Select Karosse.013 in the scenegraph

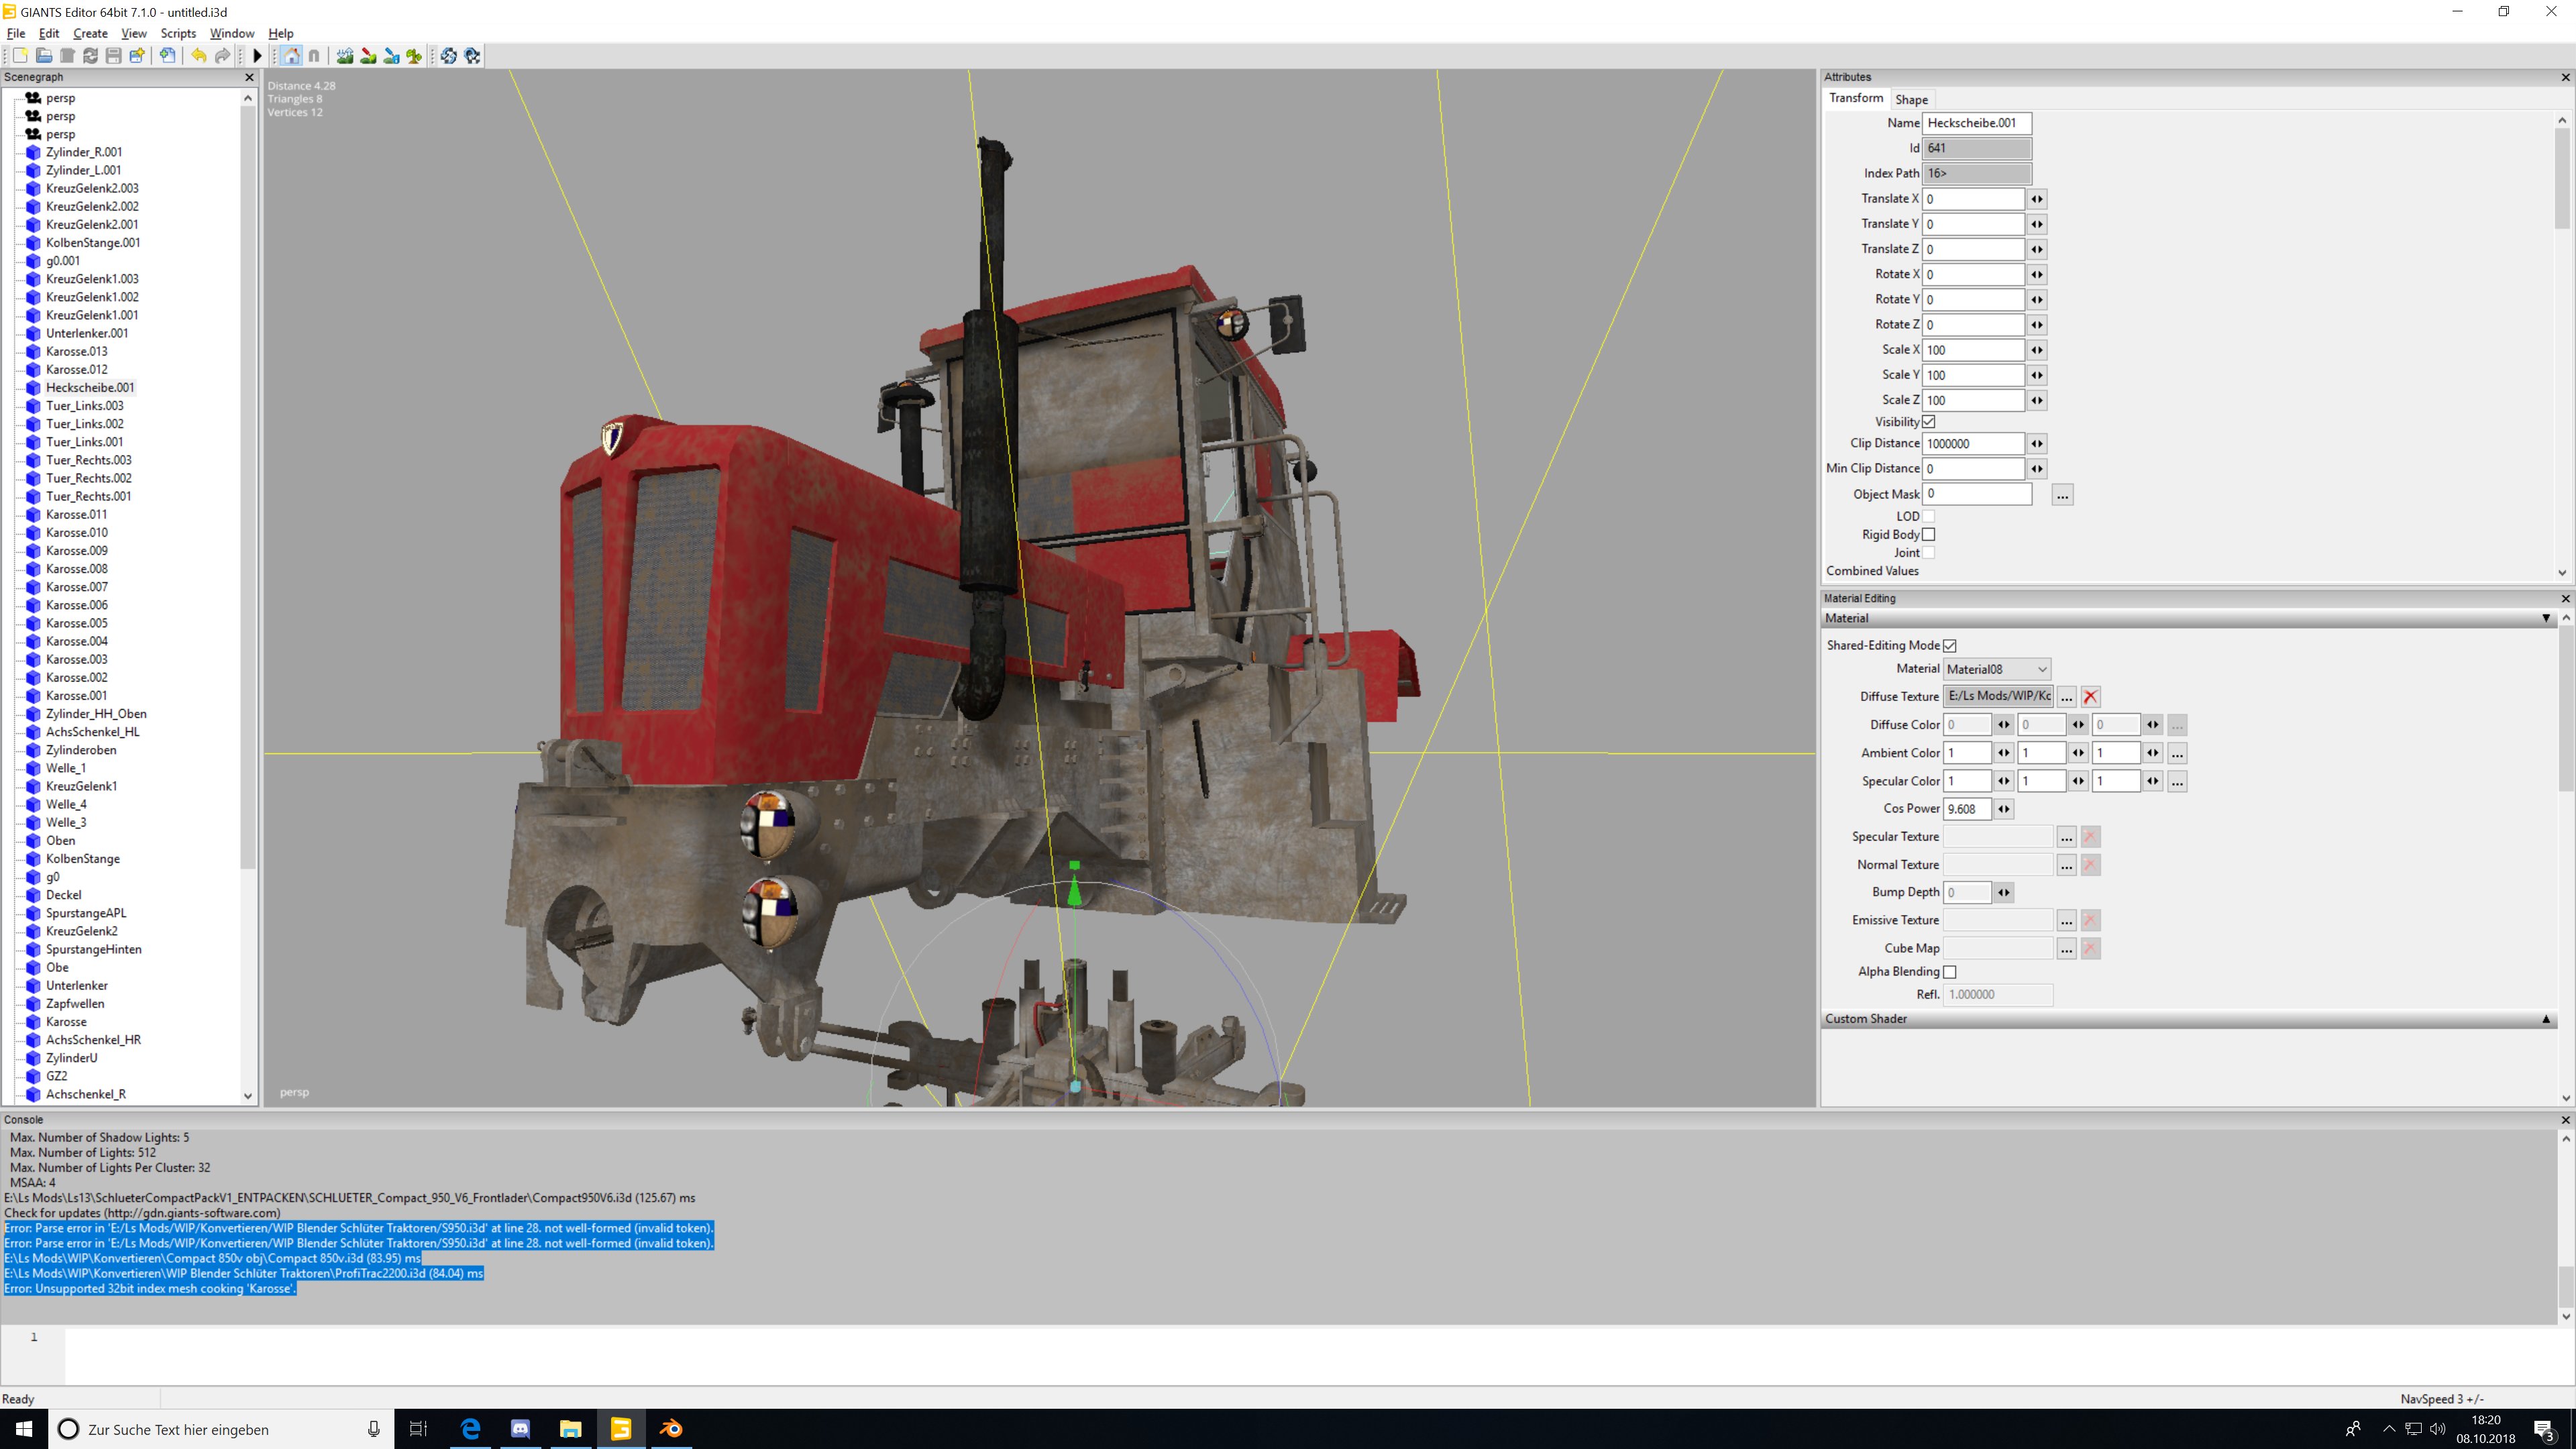point(76,351)
